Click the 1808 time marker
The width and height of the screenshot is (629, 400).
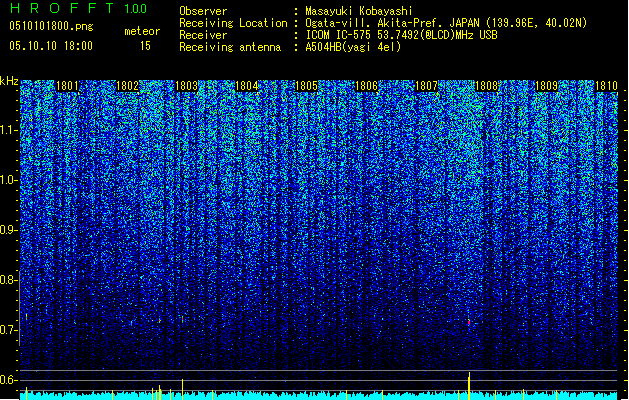point(486,86)
